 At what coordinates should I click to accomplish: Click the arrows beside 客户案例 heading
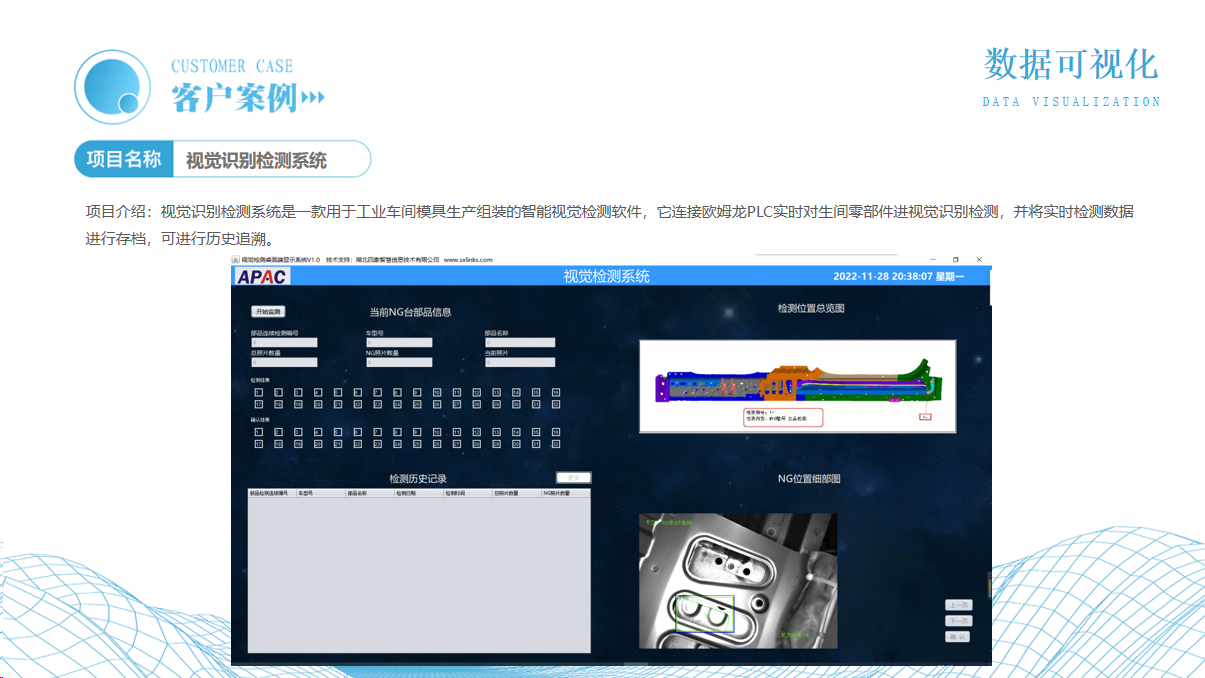(313, 98)
